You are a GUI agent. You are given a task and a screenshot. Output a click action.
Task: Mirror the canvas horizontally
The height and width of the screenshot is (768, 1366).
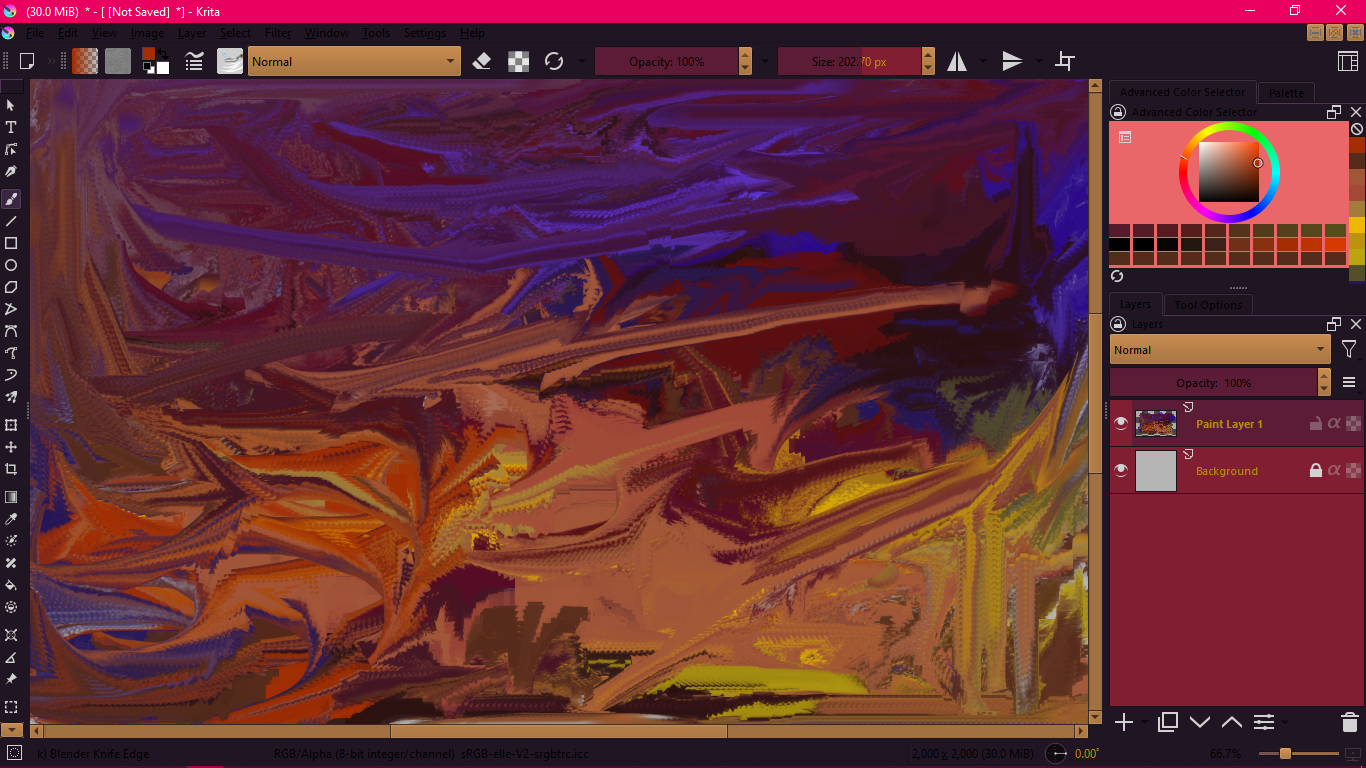point(956,61)
